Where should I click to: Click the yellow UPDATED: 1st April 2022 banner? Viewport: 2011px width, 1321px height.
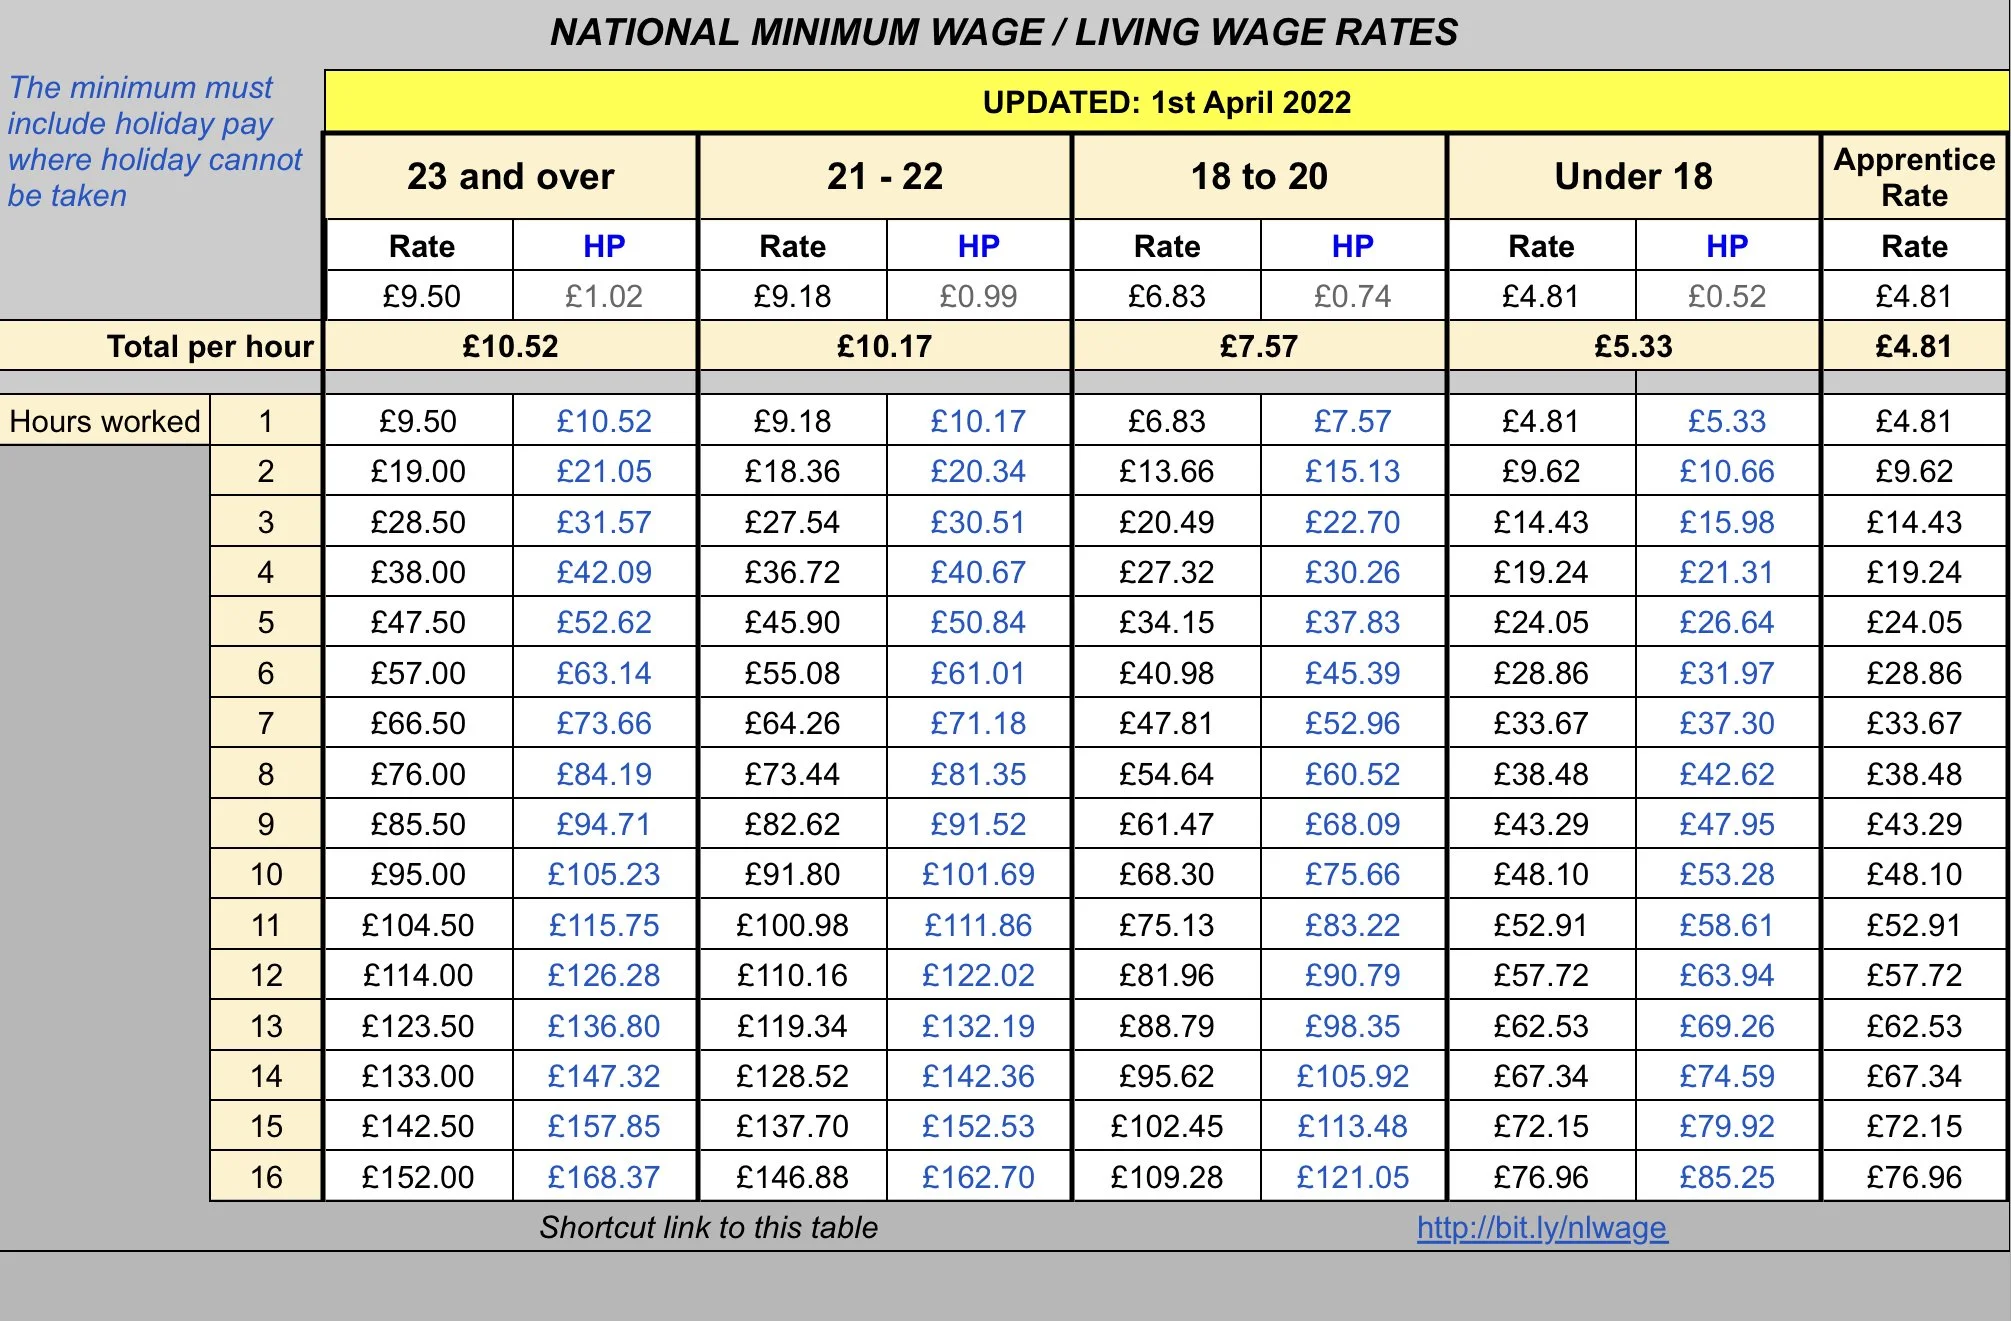point(1166,102)
